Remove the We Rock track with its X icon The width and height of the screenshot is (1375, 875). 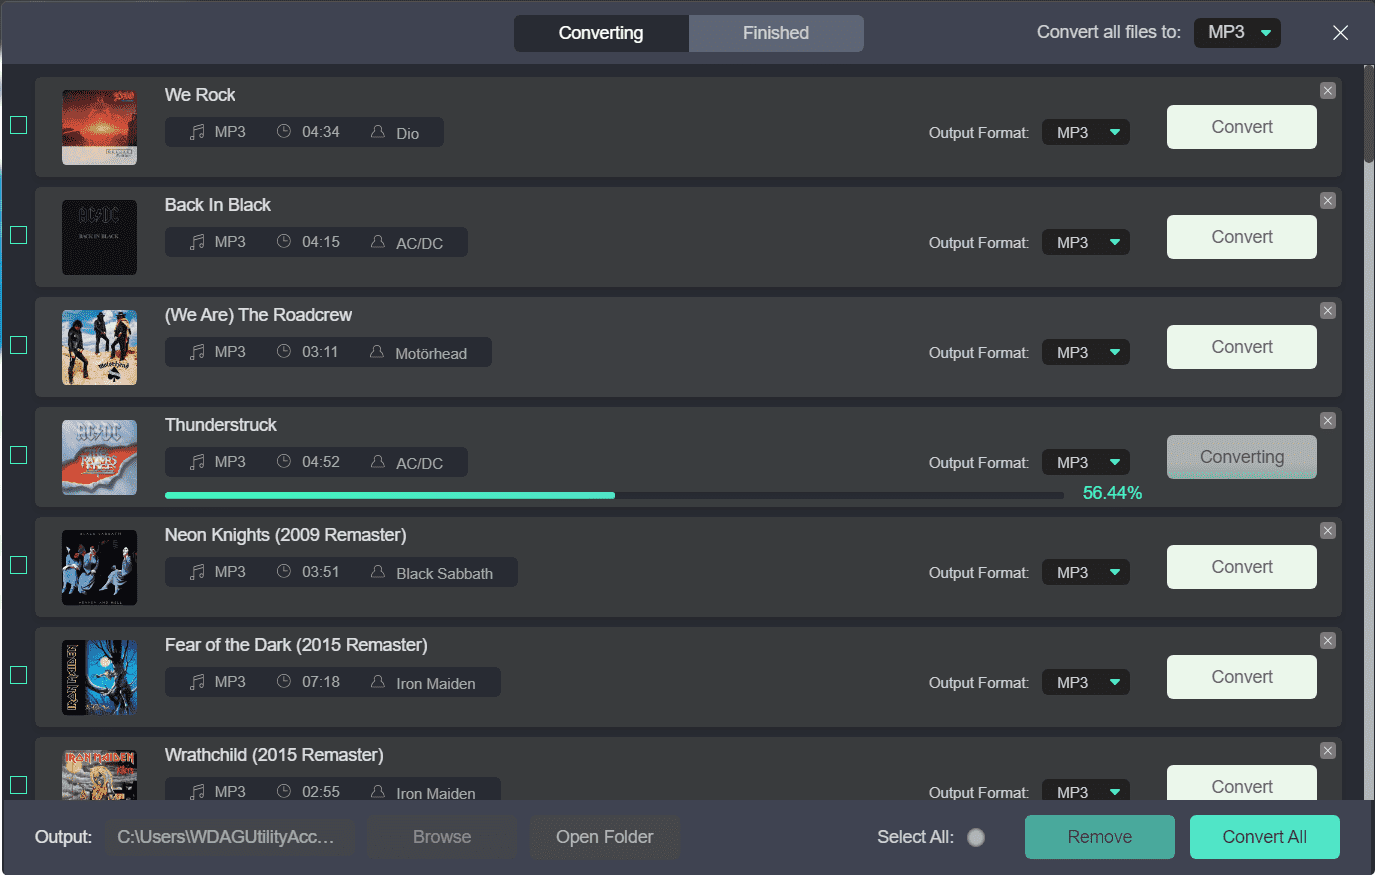click(1328, 91)
